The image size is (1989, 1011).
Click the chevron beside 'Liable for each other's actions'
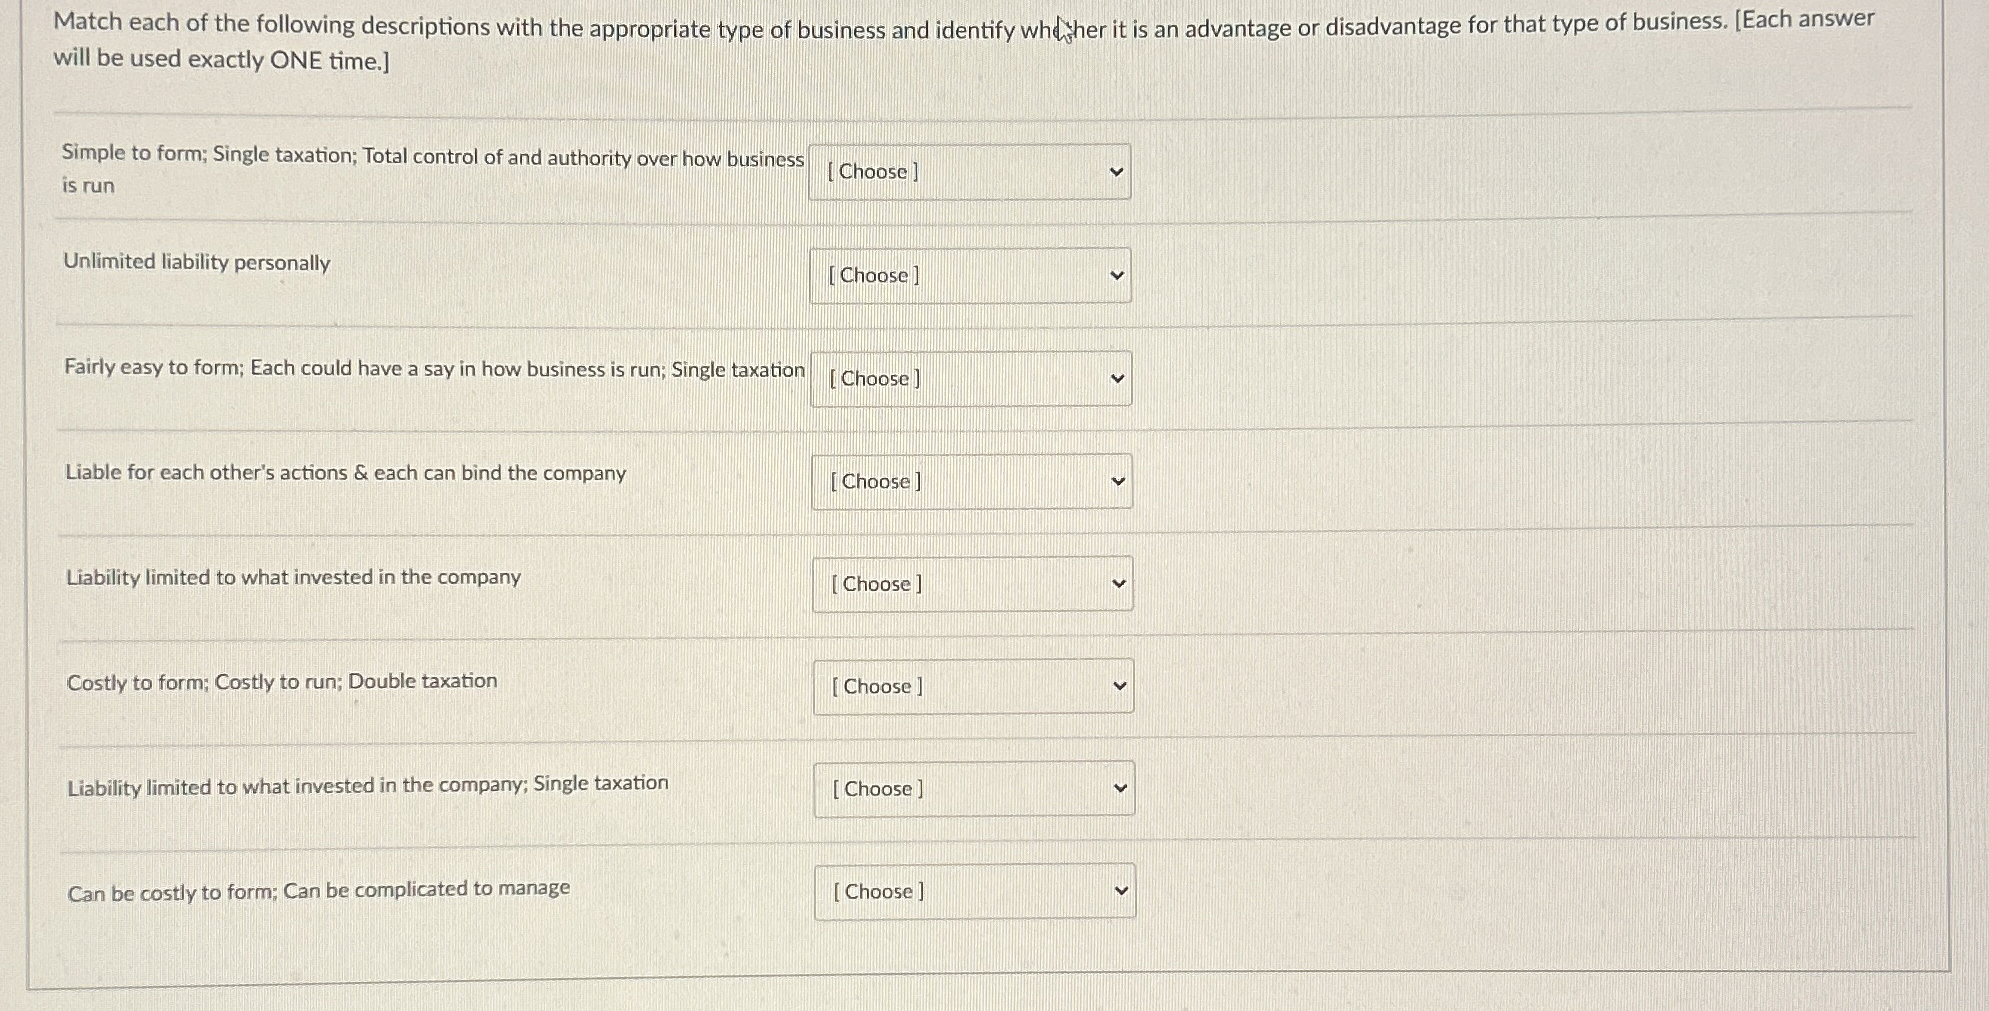(1120, 481)
